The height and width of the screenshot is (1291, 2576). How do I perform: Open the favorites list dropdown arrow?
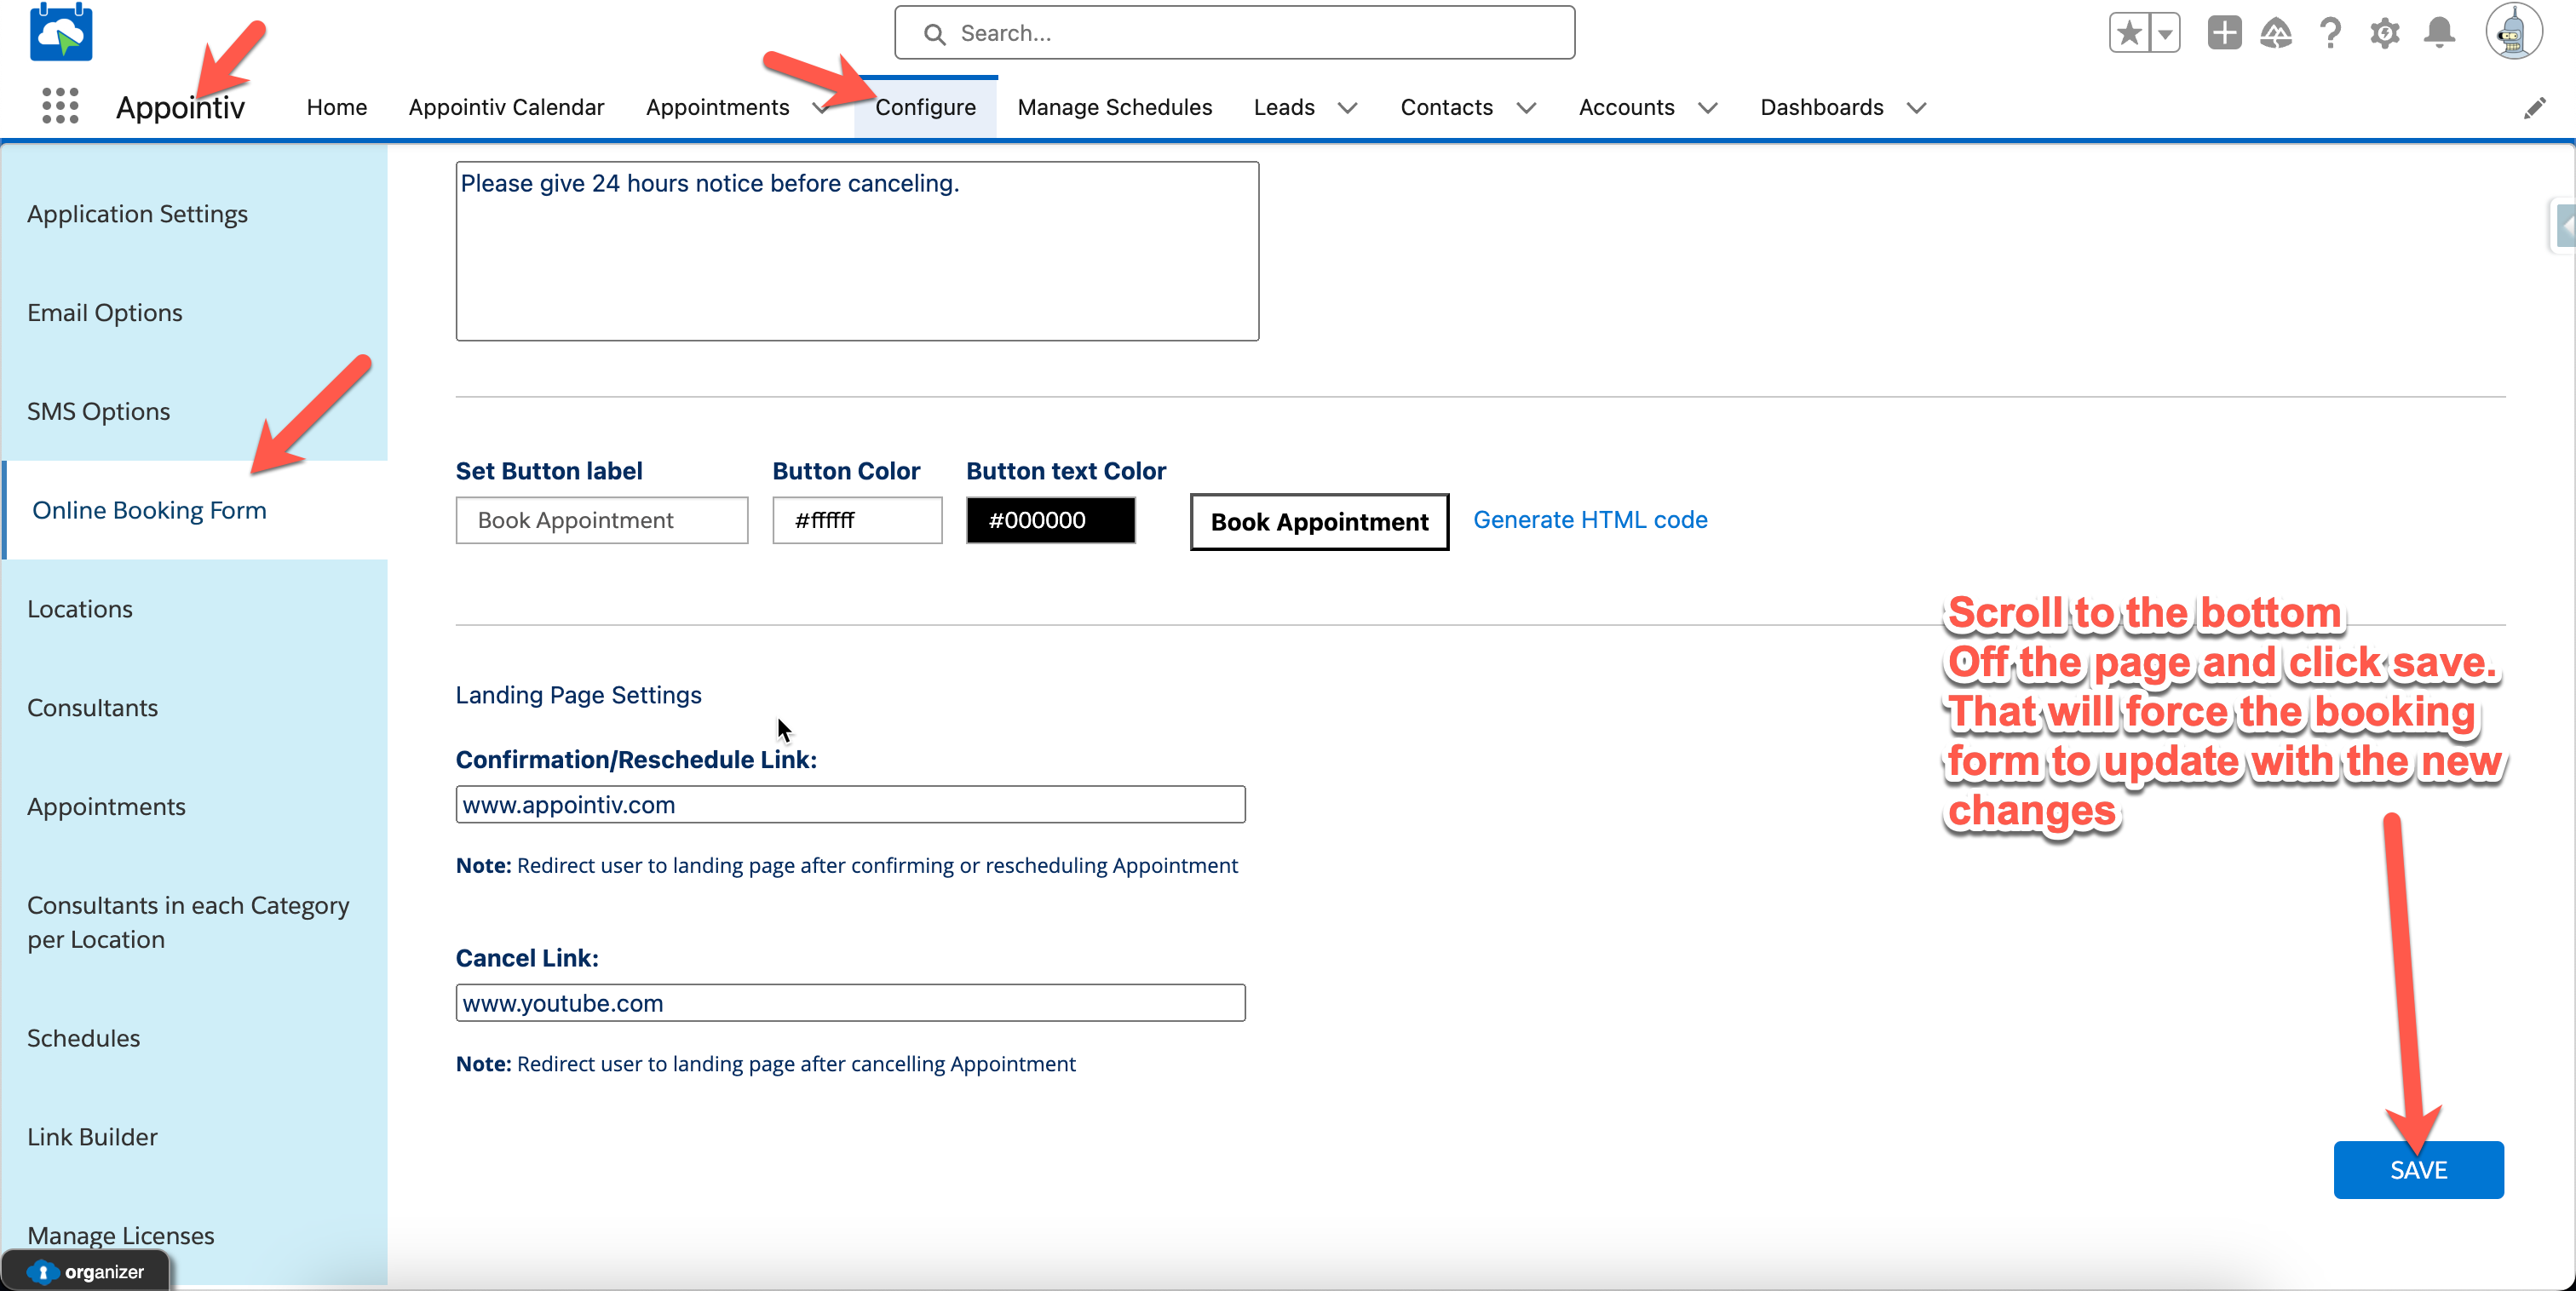click(x=2165, y=33)
